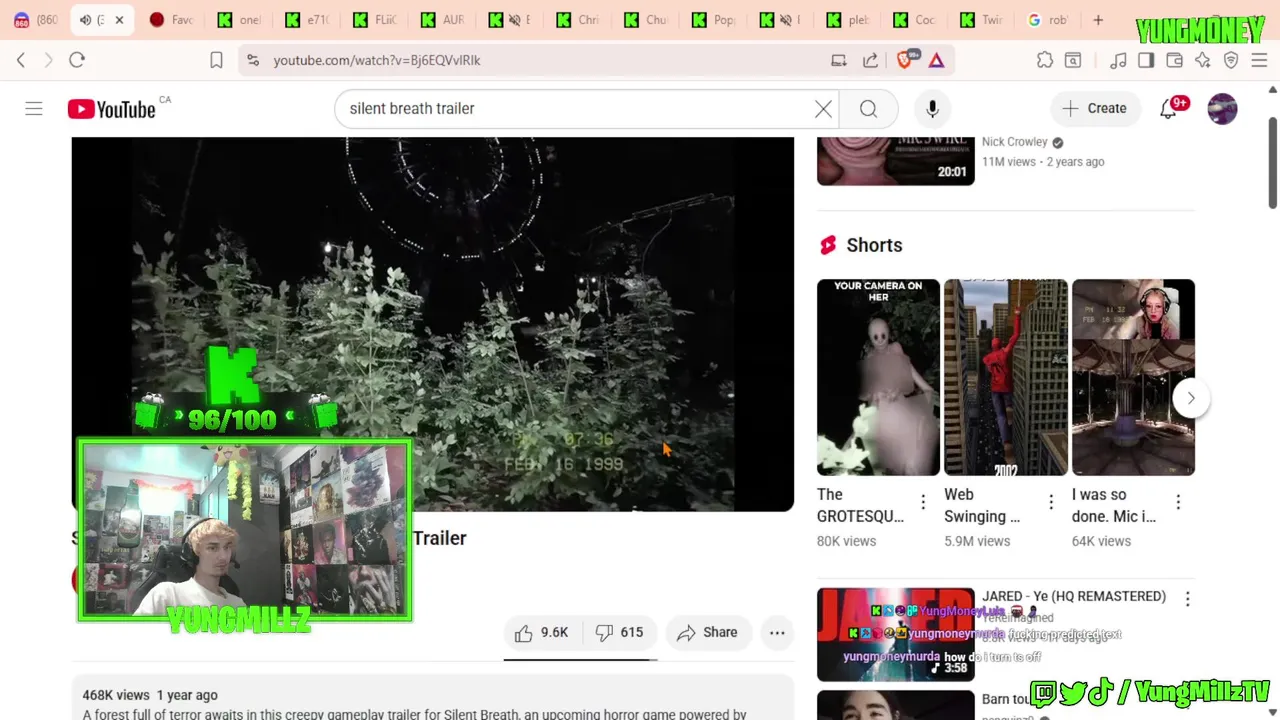Share the Silent Breath trailer video
The image size is (1280, 720).
[x=707, y=632]
